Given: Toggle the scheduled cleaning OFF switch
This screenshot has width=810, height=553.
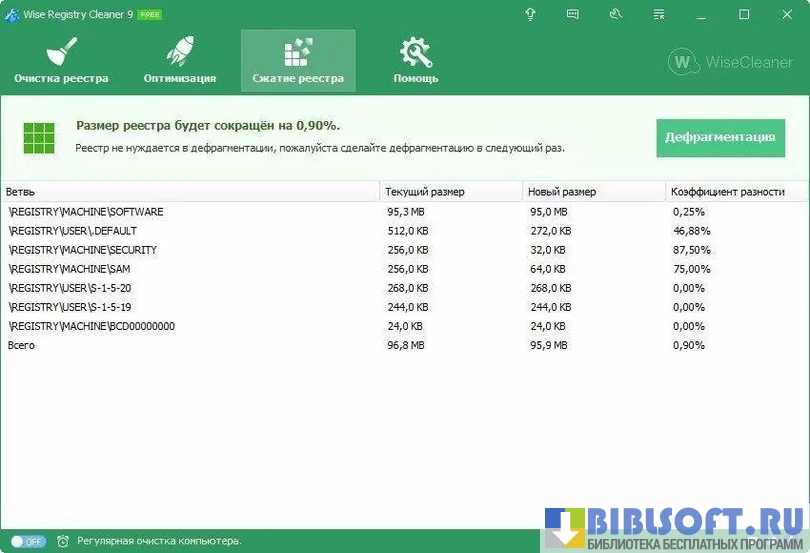Looking at the screenshot, I should pyautogui.click(x=28, y=541).
